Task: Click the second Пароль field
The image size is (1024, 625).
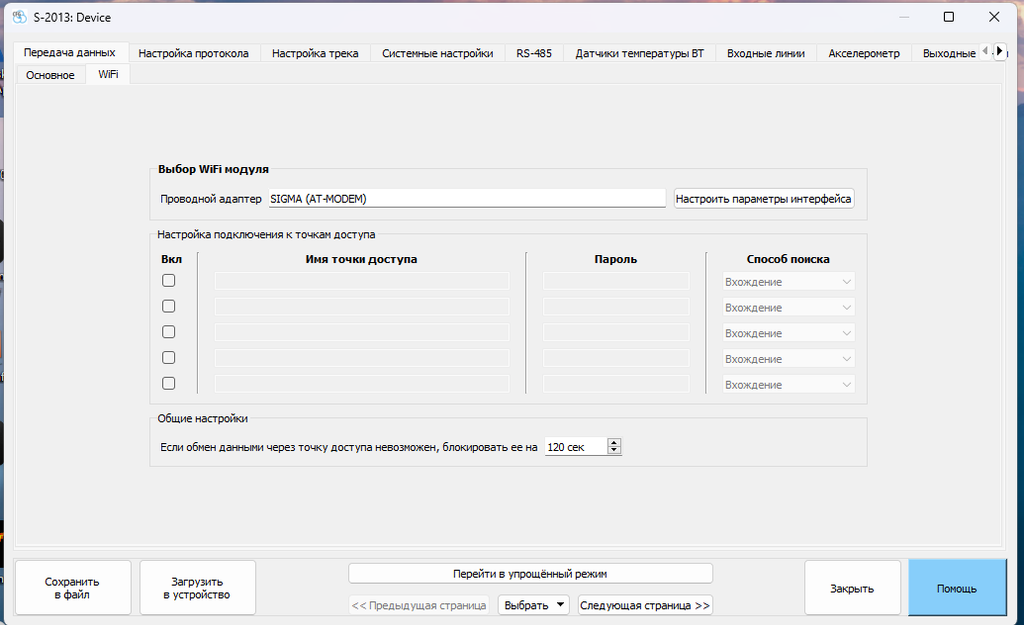Action: point(616,307)
